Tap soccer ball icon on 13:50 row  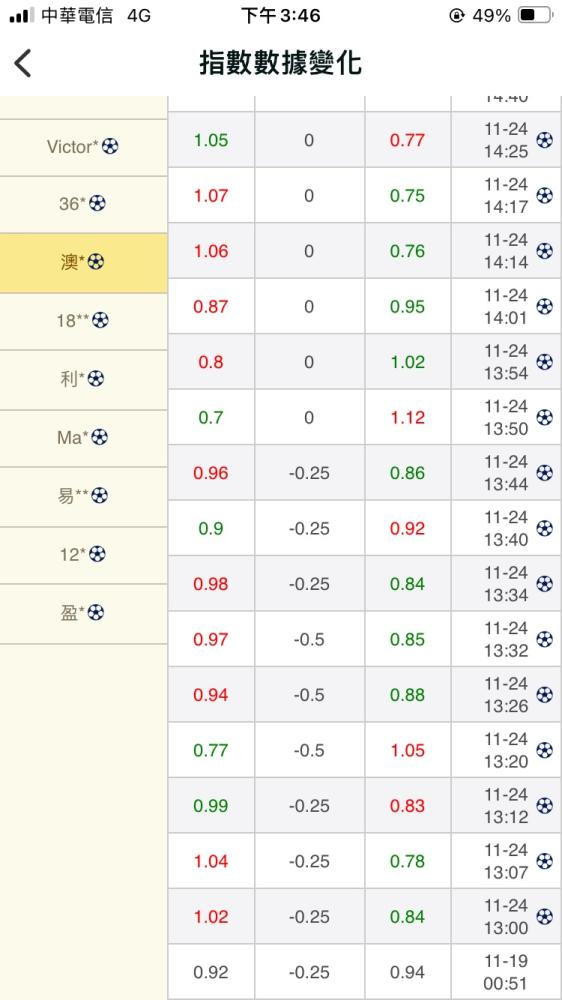coord(544,418)
